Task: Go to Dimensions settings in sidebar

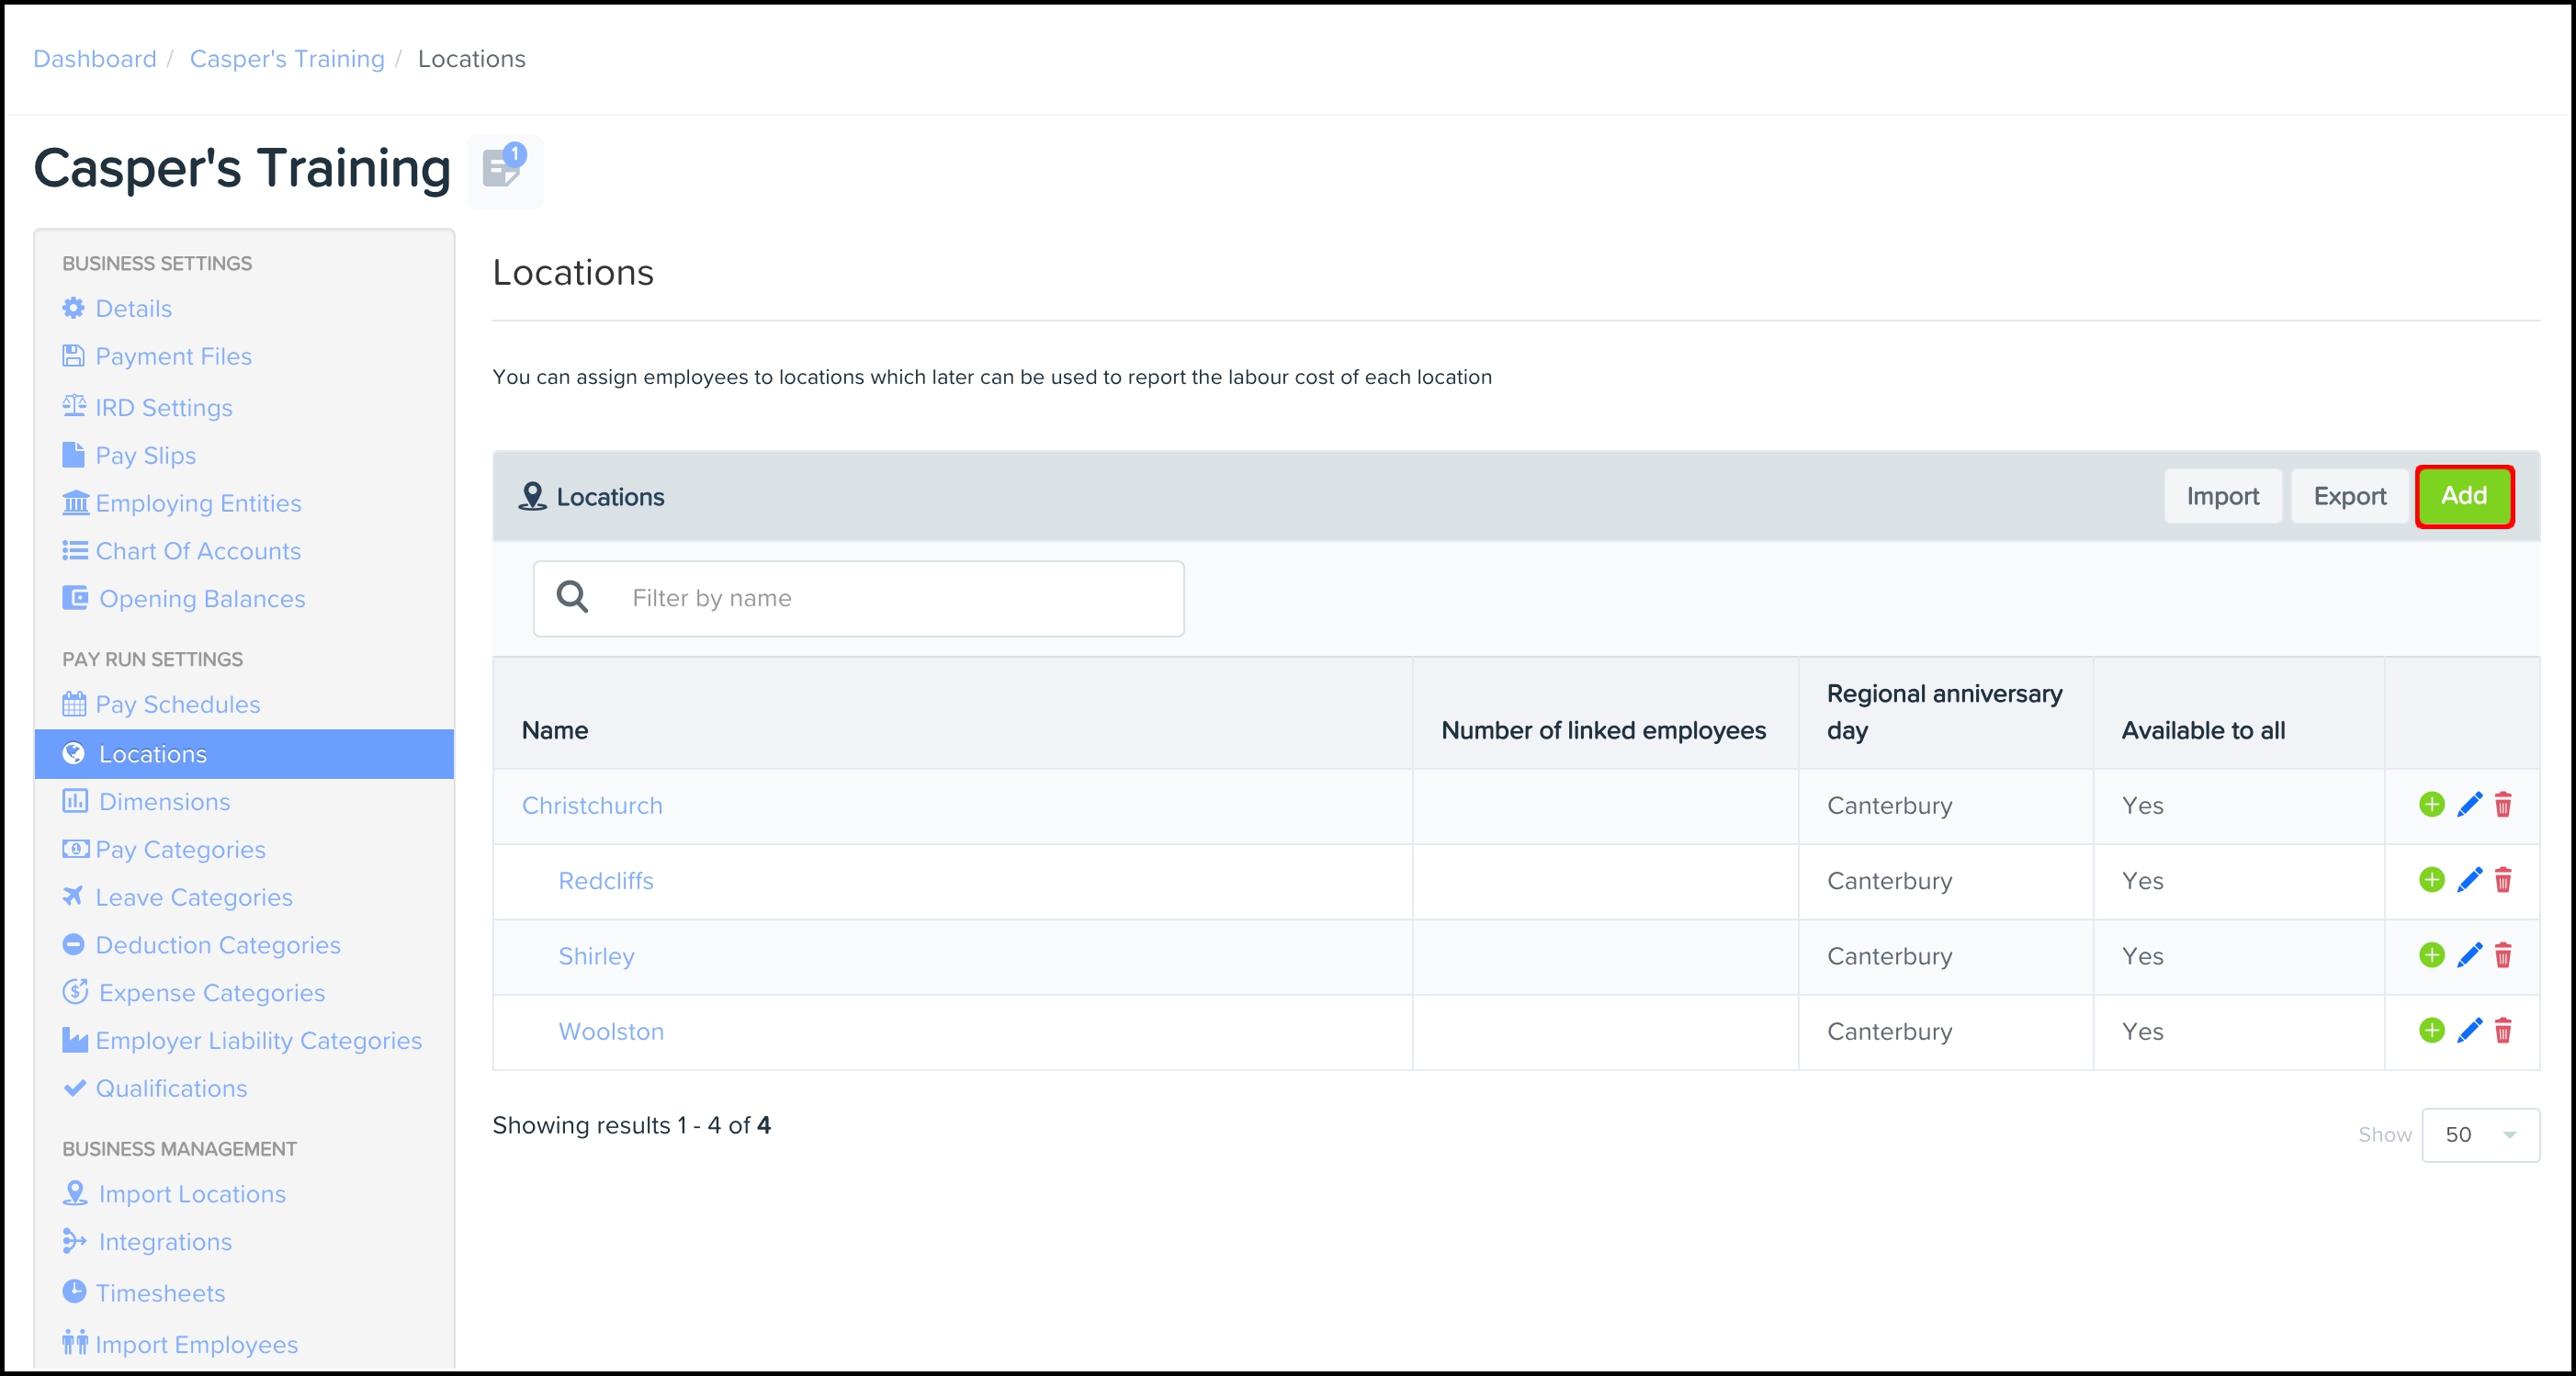Action: pyautogui.click(x=164, y=802)
